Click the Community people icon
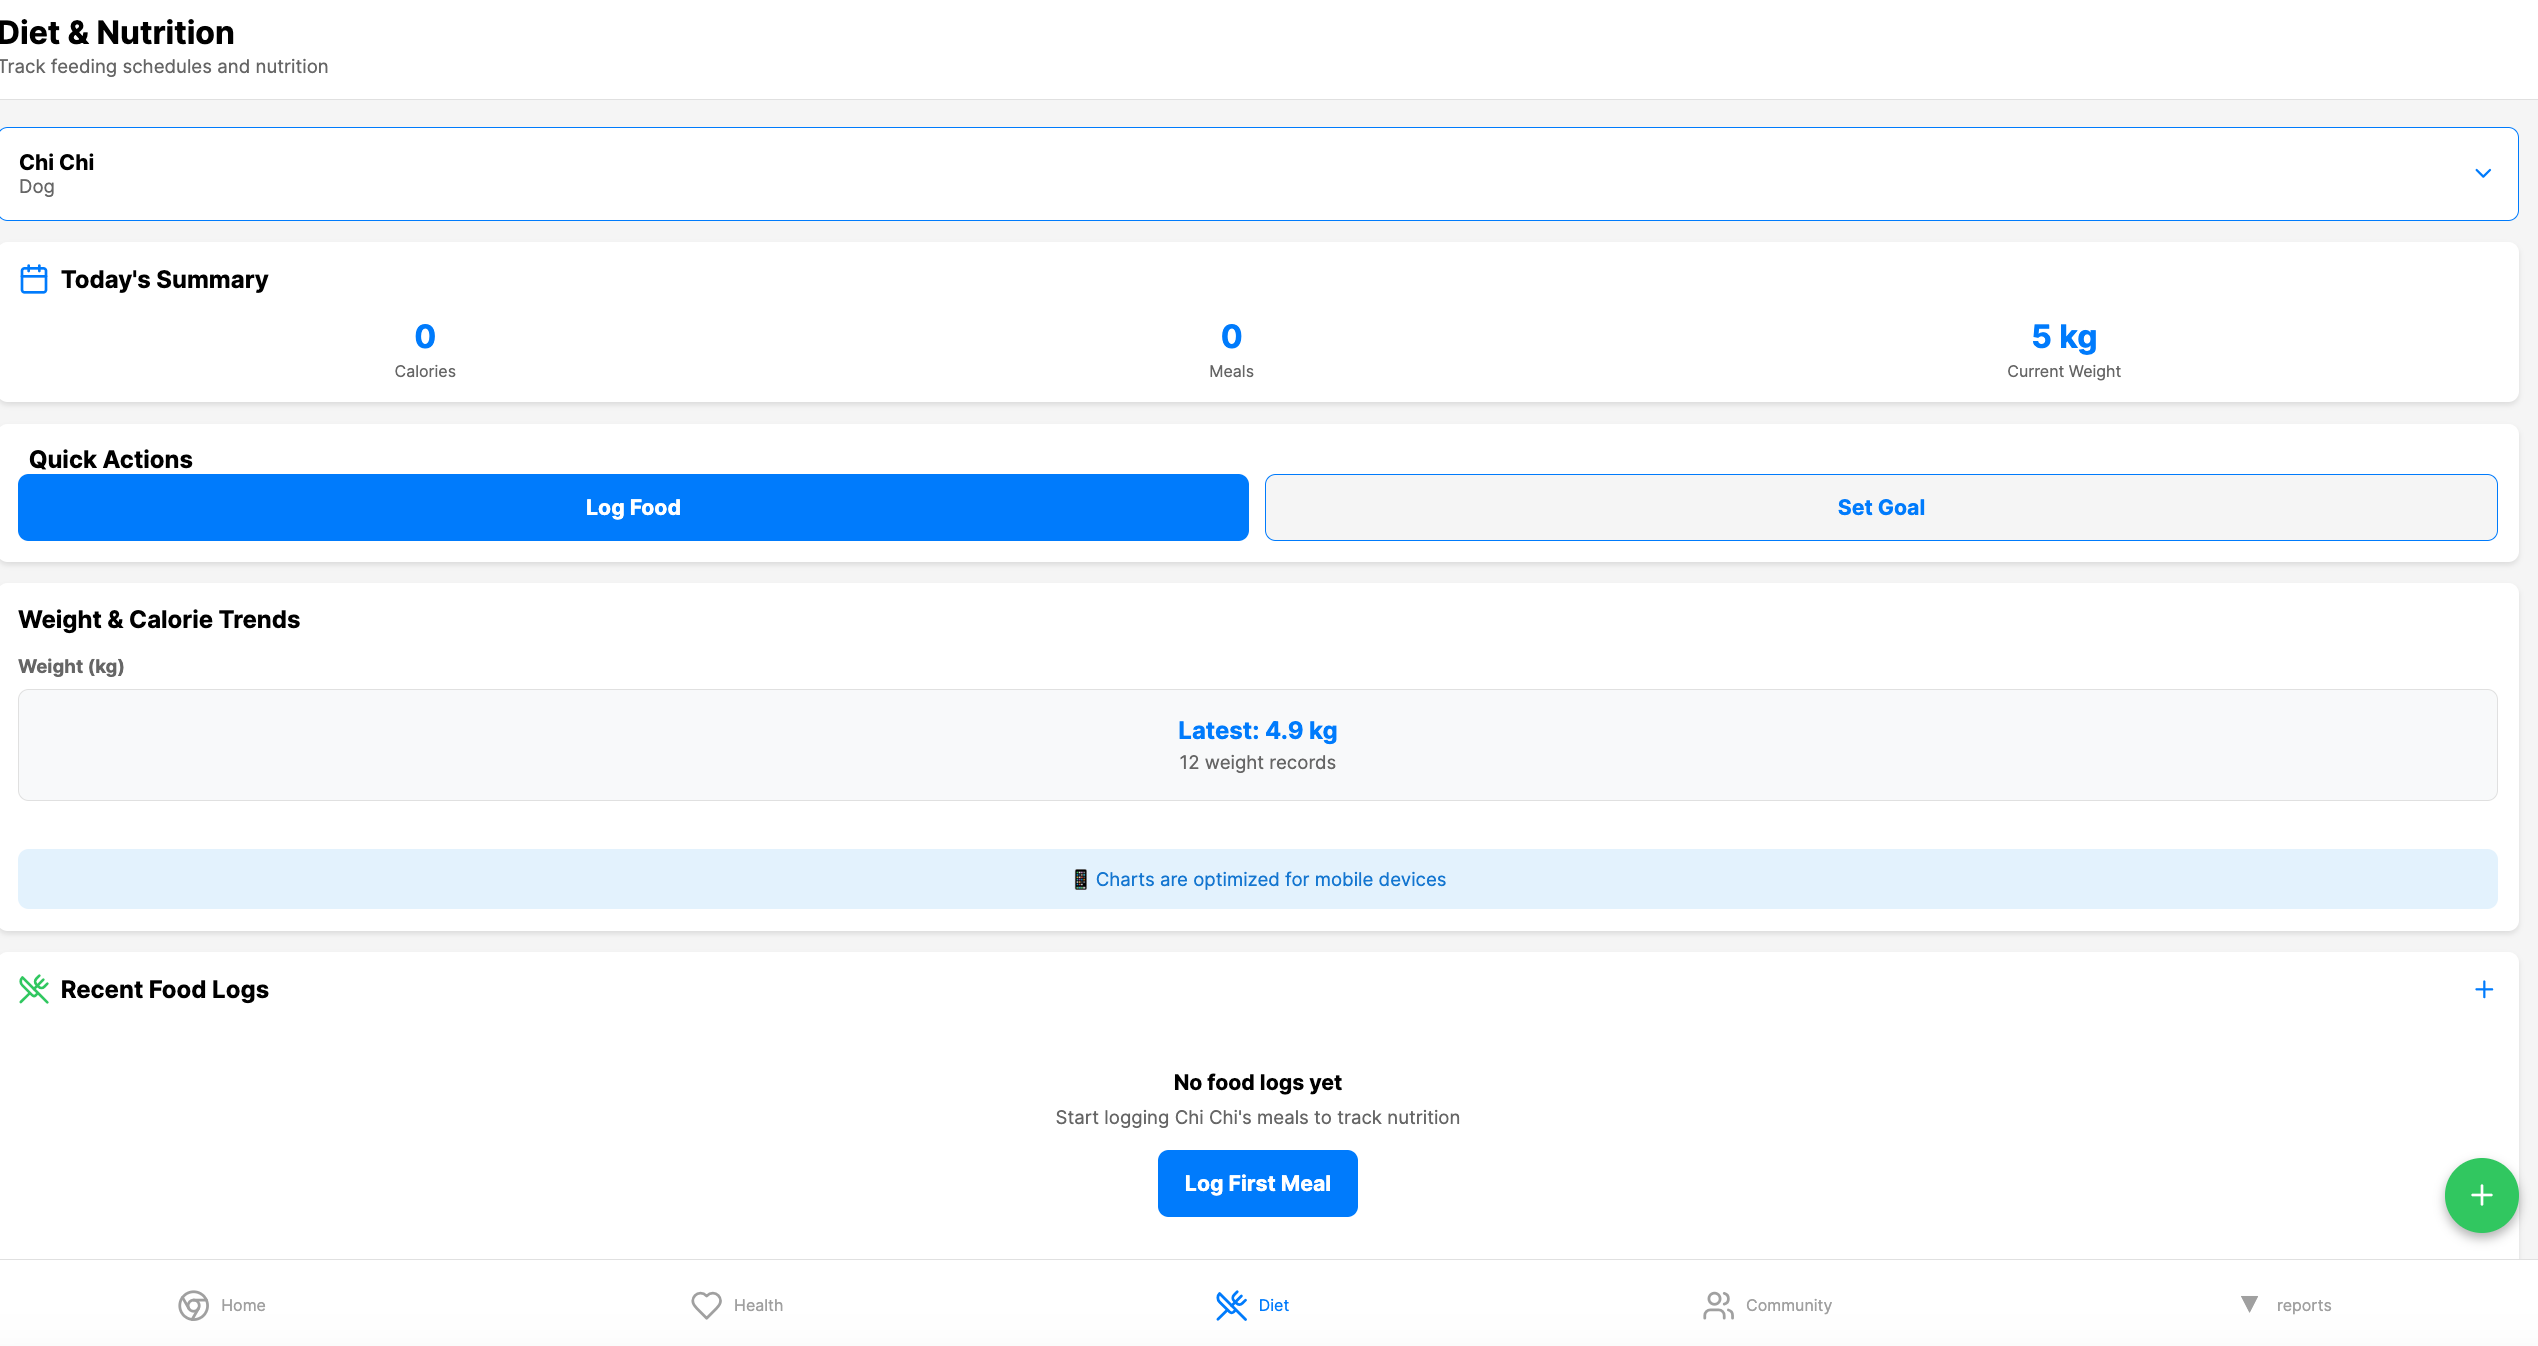 pos(1718,1305)
